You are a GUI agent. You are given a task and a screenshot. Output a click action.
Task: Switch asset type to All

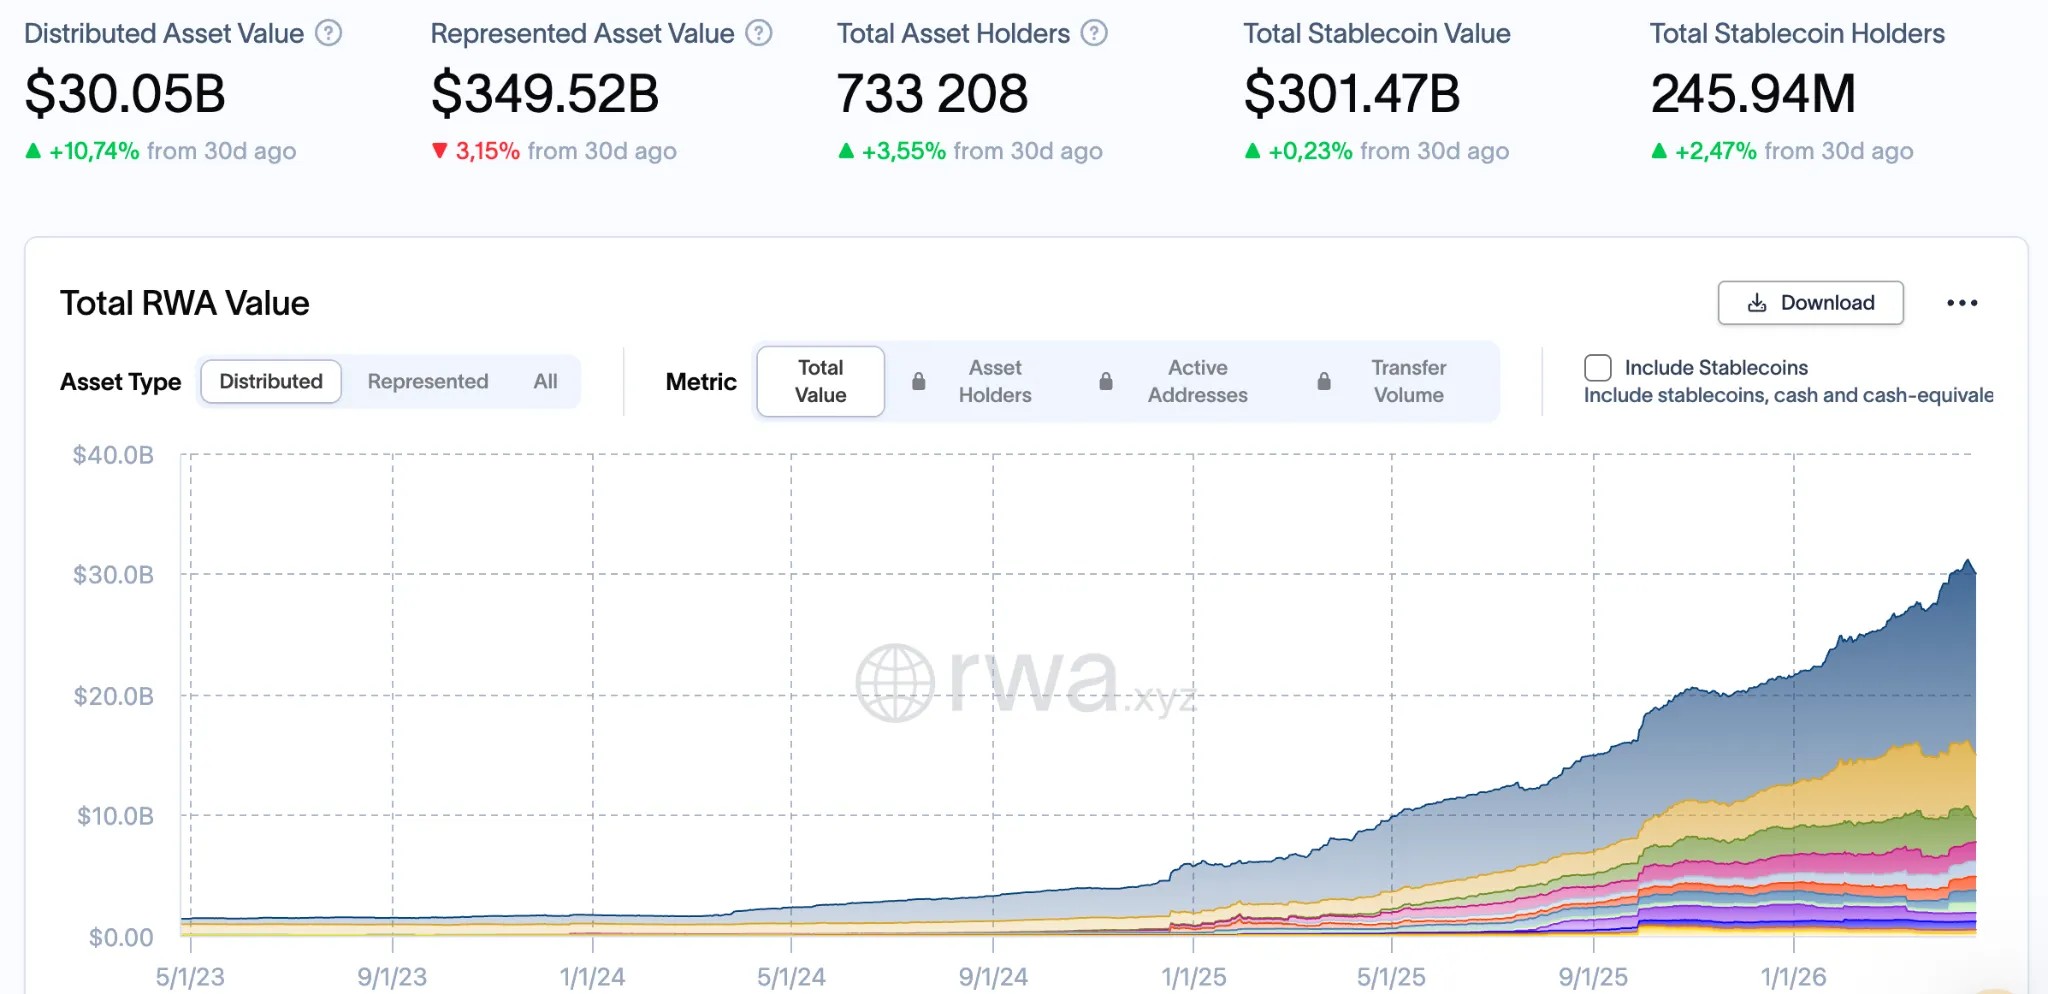pyautogui.click(x=545, y=381)
